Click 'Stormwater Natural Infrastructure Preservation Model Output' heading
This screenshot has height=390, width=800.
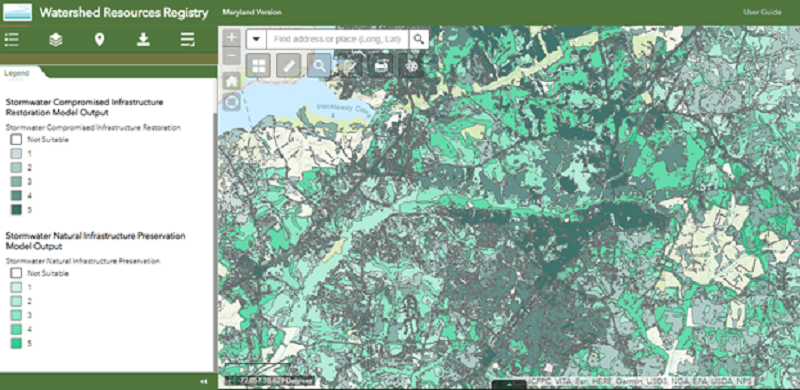click(95, 241)
